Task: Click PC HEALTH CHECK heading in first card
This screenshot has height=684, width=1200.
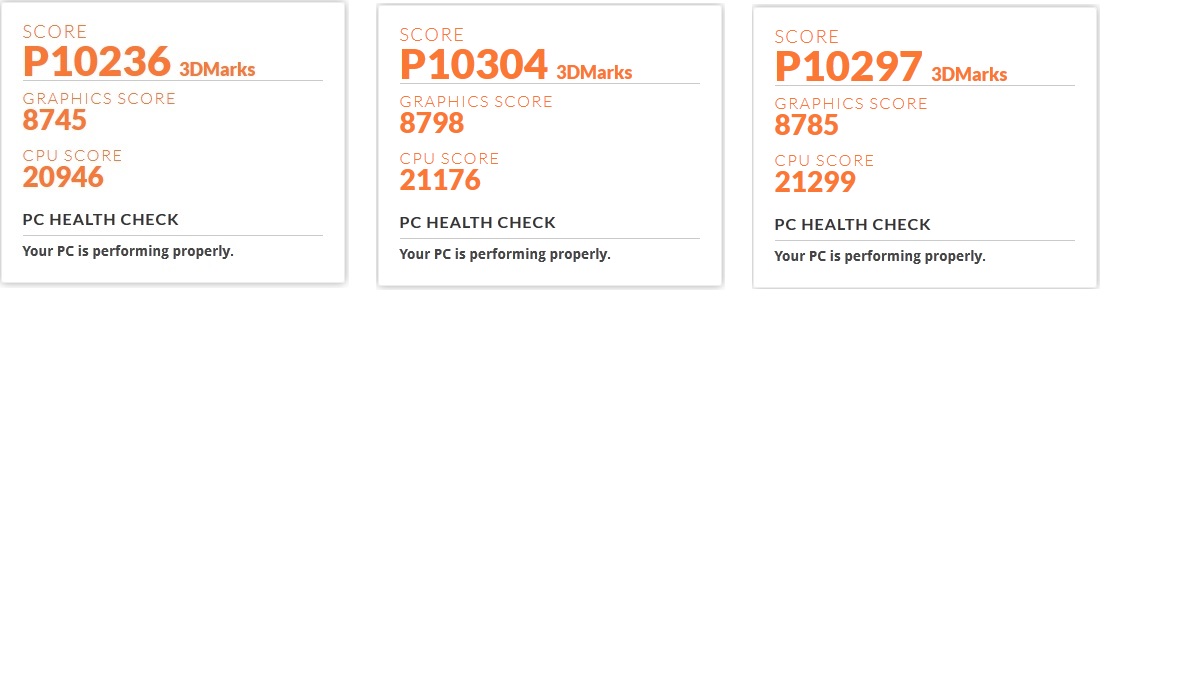Action: point(101,219)
